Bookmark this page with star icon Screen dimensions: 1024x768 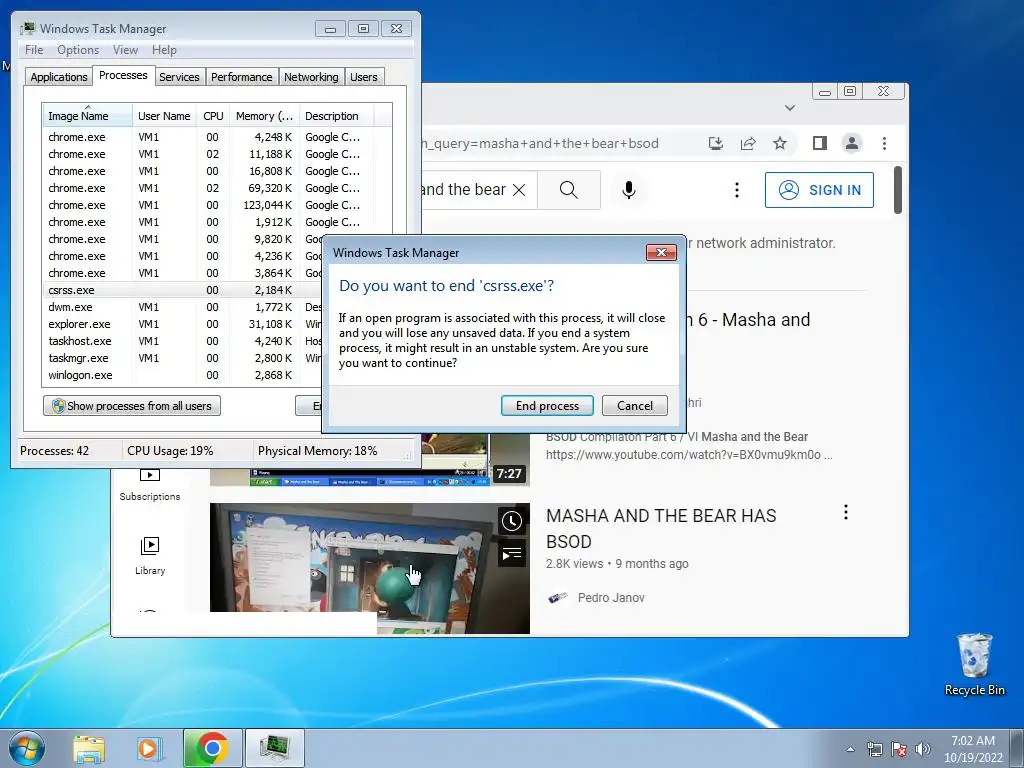[x=780, y=143]
